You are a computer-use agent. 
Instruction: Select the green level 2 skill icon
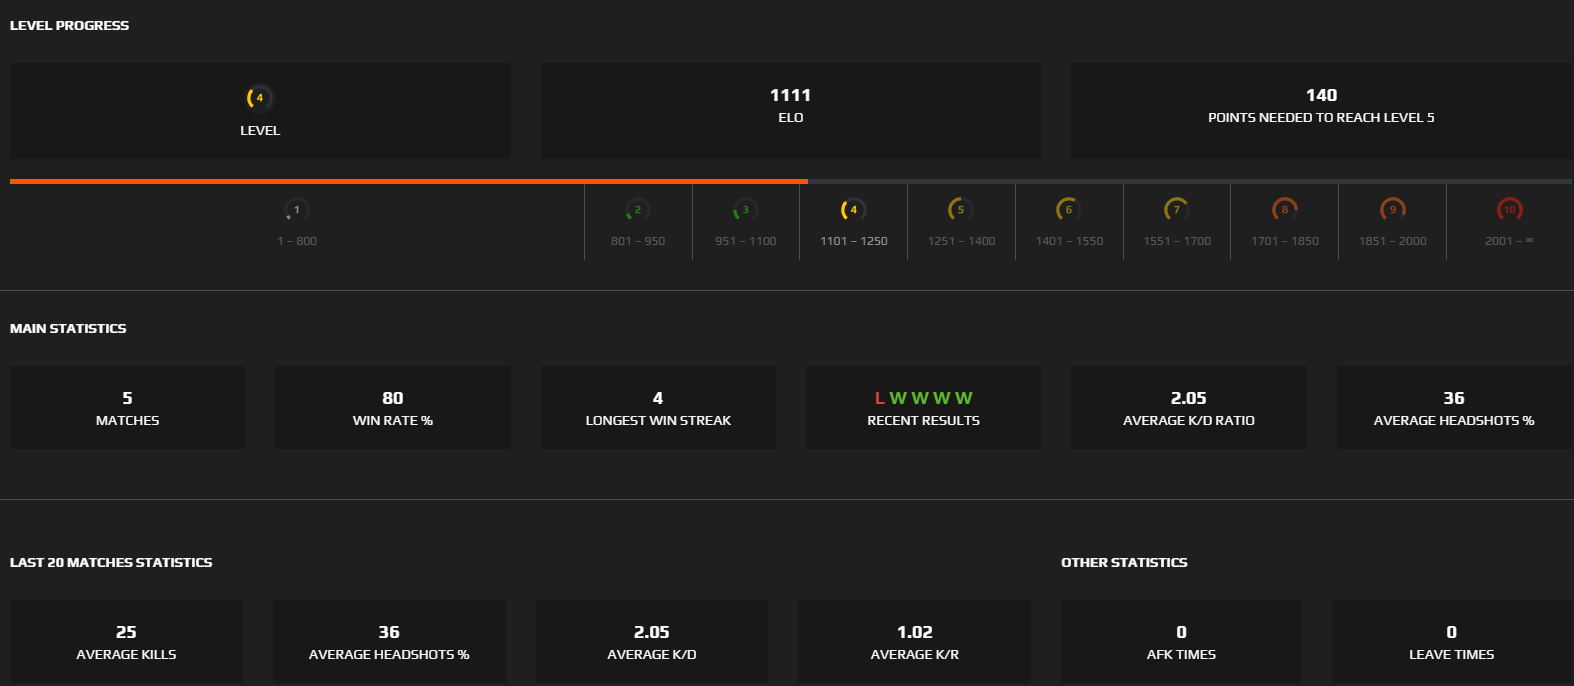point(638,210)
